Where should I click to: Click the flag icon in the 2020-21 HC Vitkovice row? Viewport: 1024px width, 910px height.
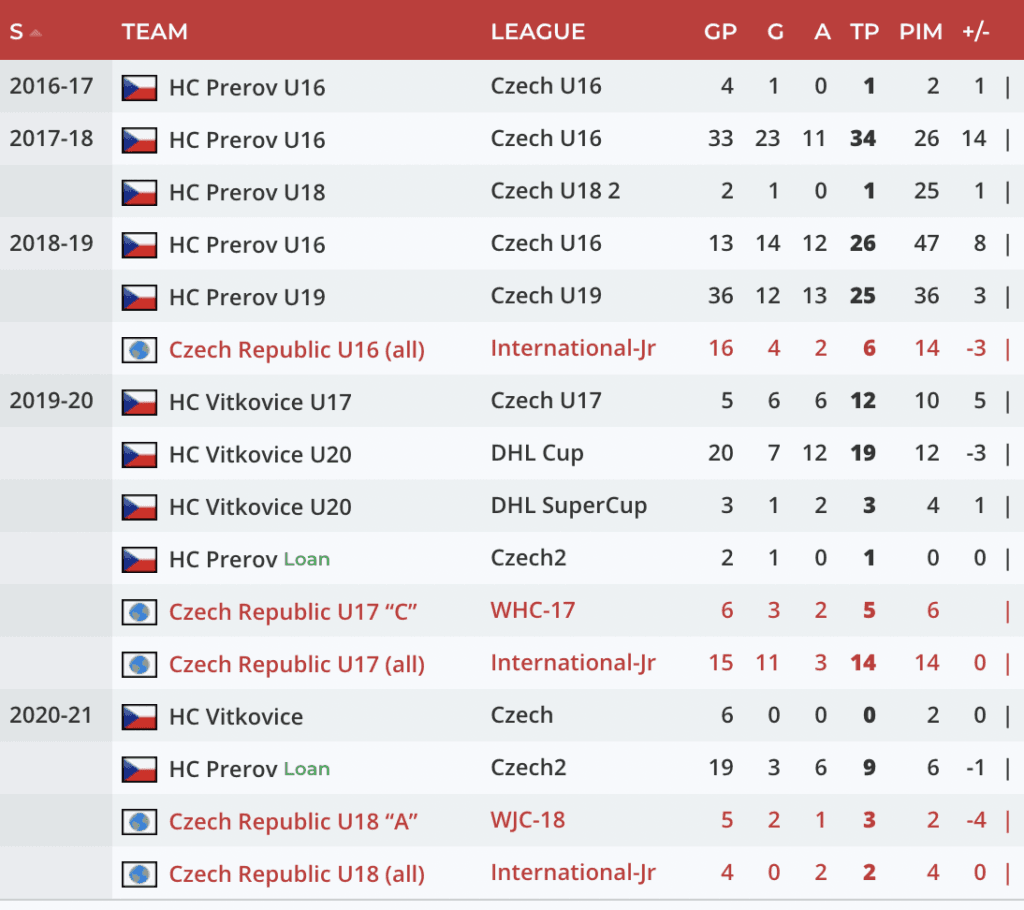[139, 716]
